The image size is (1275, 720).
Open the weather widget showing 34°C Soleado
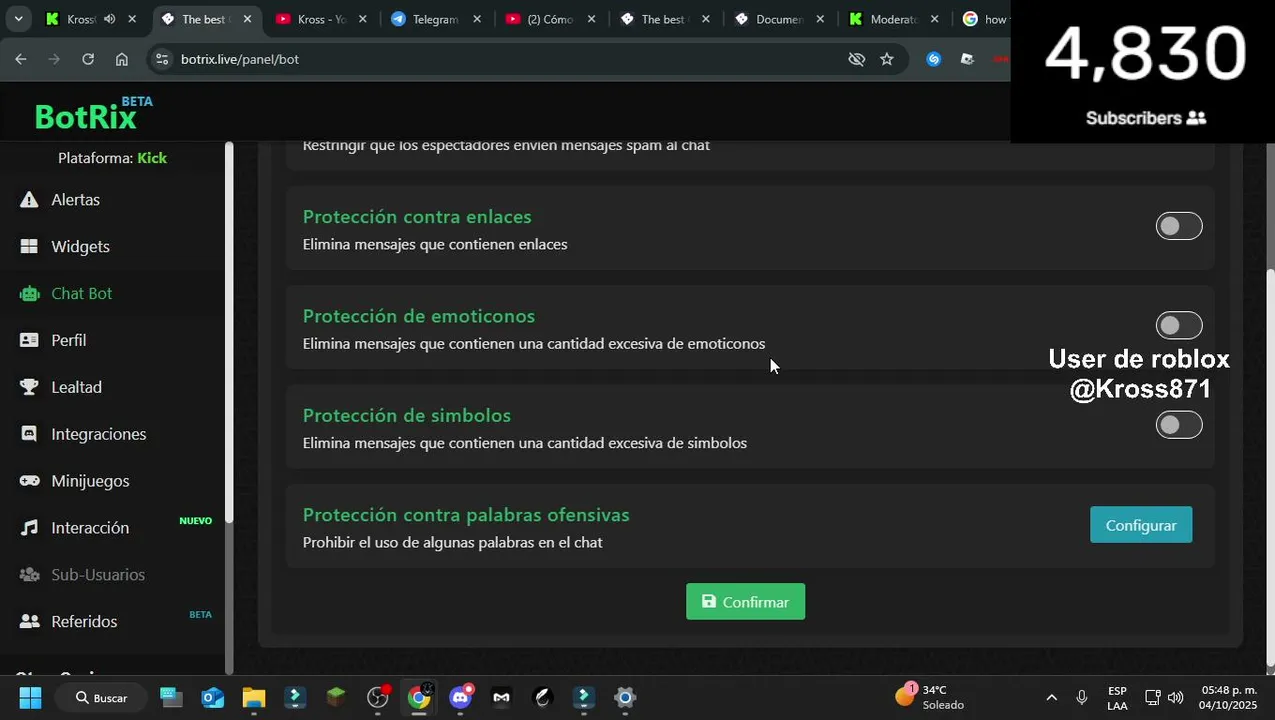click(x=930, y=697)
